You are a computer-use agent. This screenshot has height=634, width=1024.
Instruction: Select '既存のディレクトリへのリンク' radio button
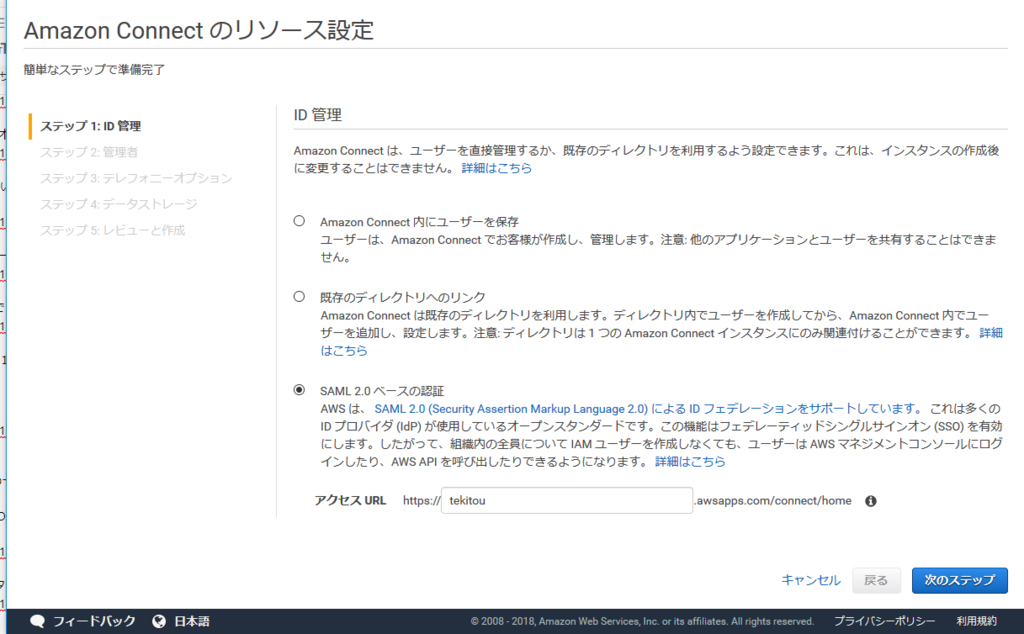tap(298, 295)
